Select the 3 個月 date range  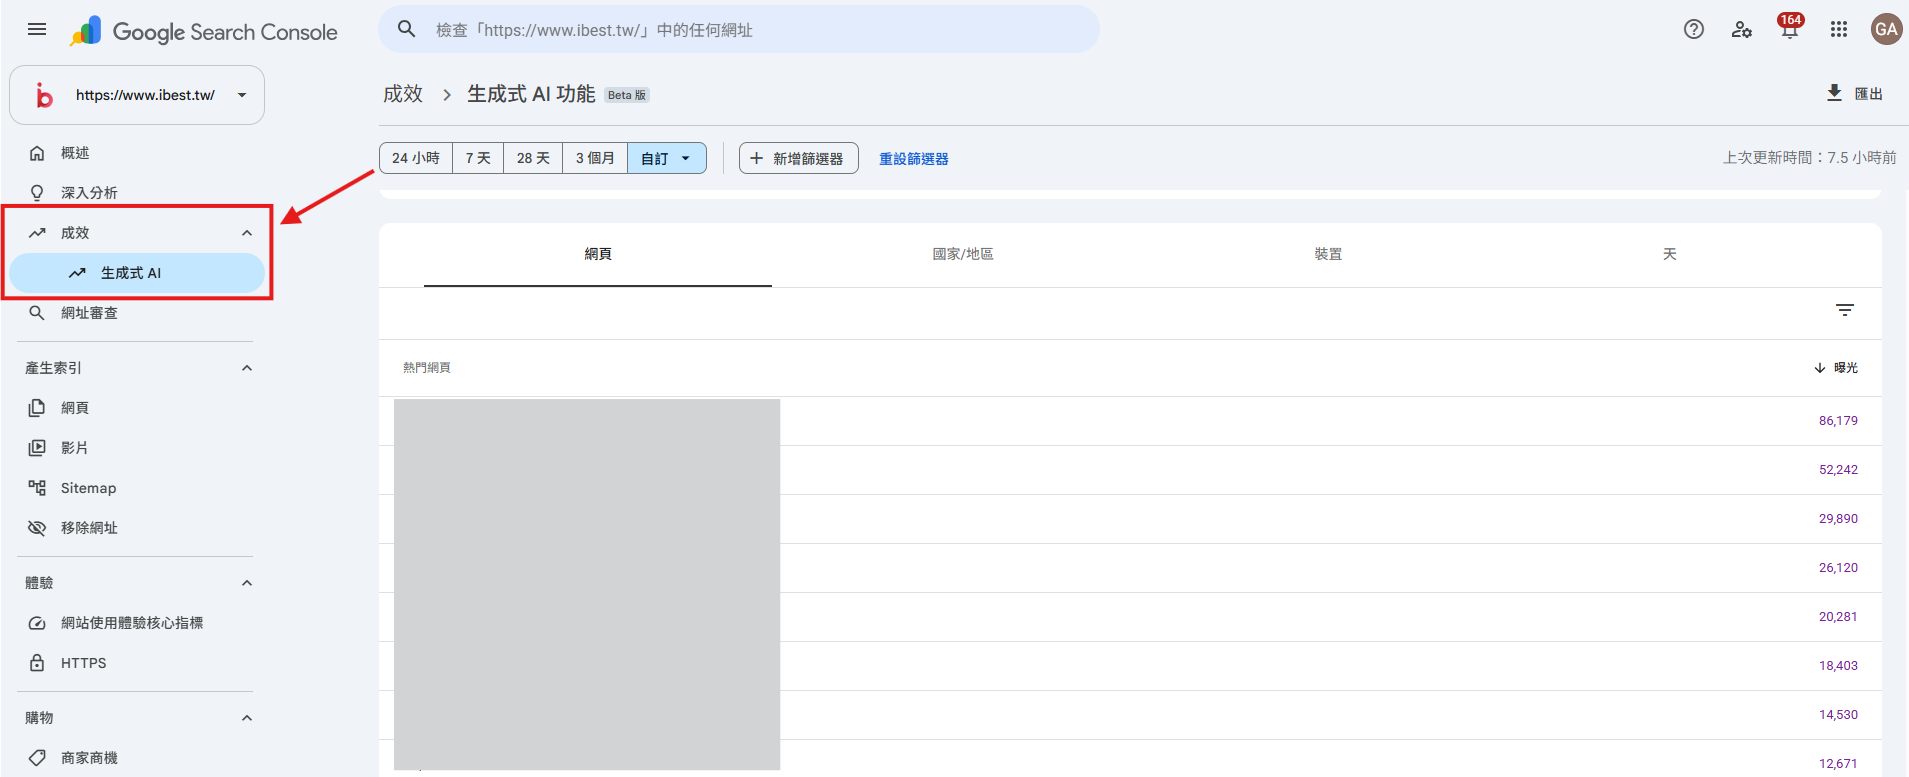pos(595,158)
